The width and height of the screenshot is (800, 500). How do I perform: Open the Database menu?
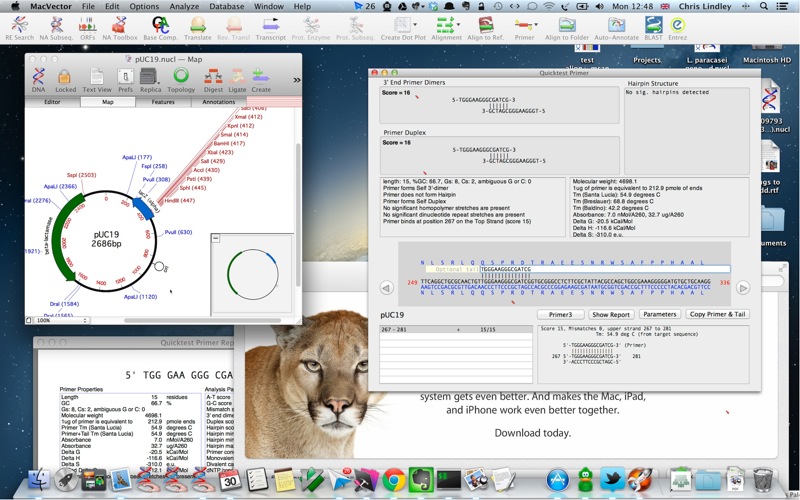227,7
